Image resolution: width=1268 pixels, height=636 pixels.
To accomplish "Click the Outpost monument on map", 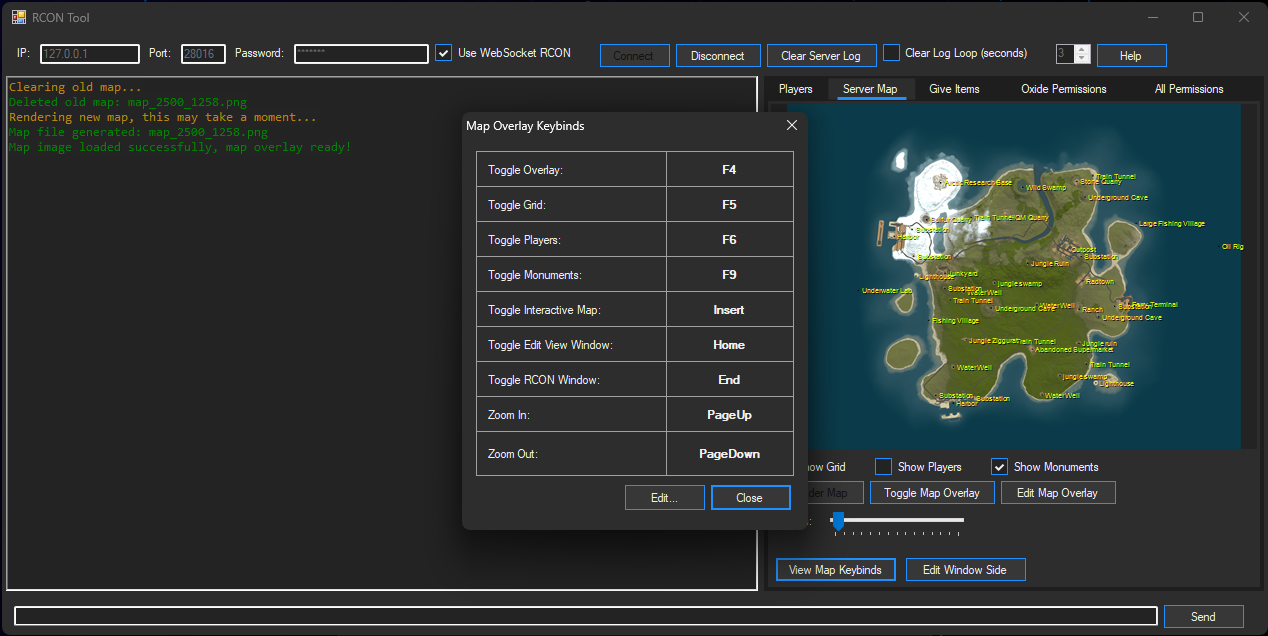I will click(1083, 250).
